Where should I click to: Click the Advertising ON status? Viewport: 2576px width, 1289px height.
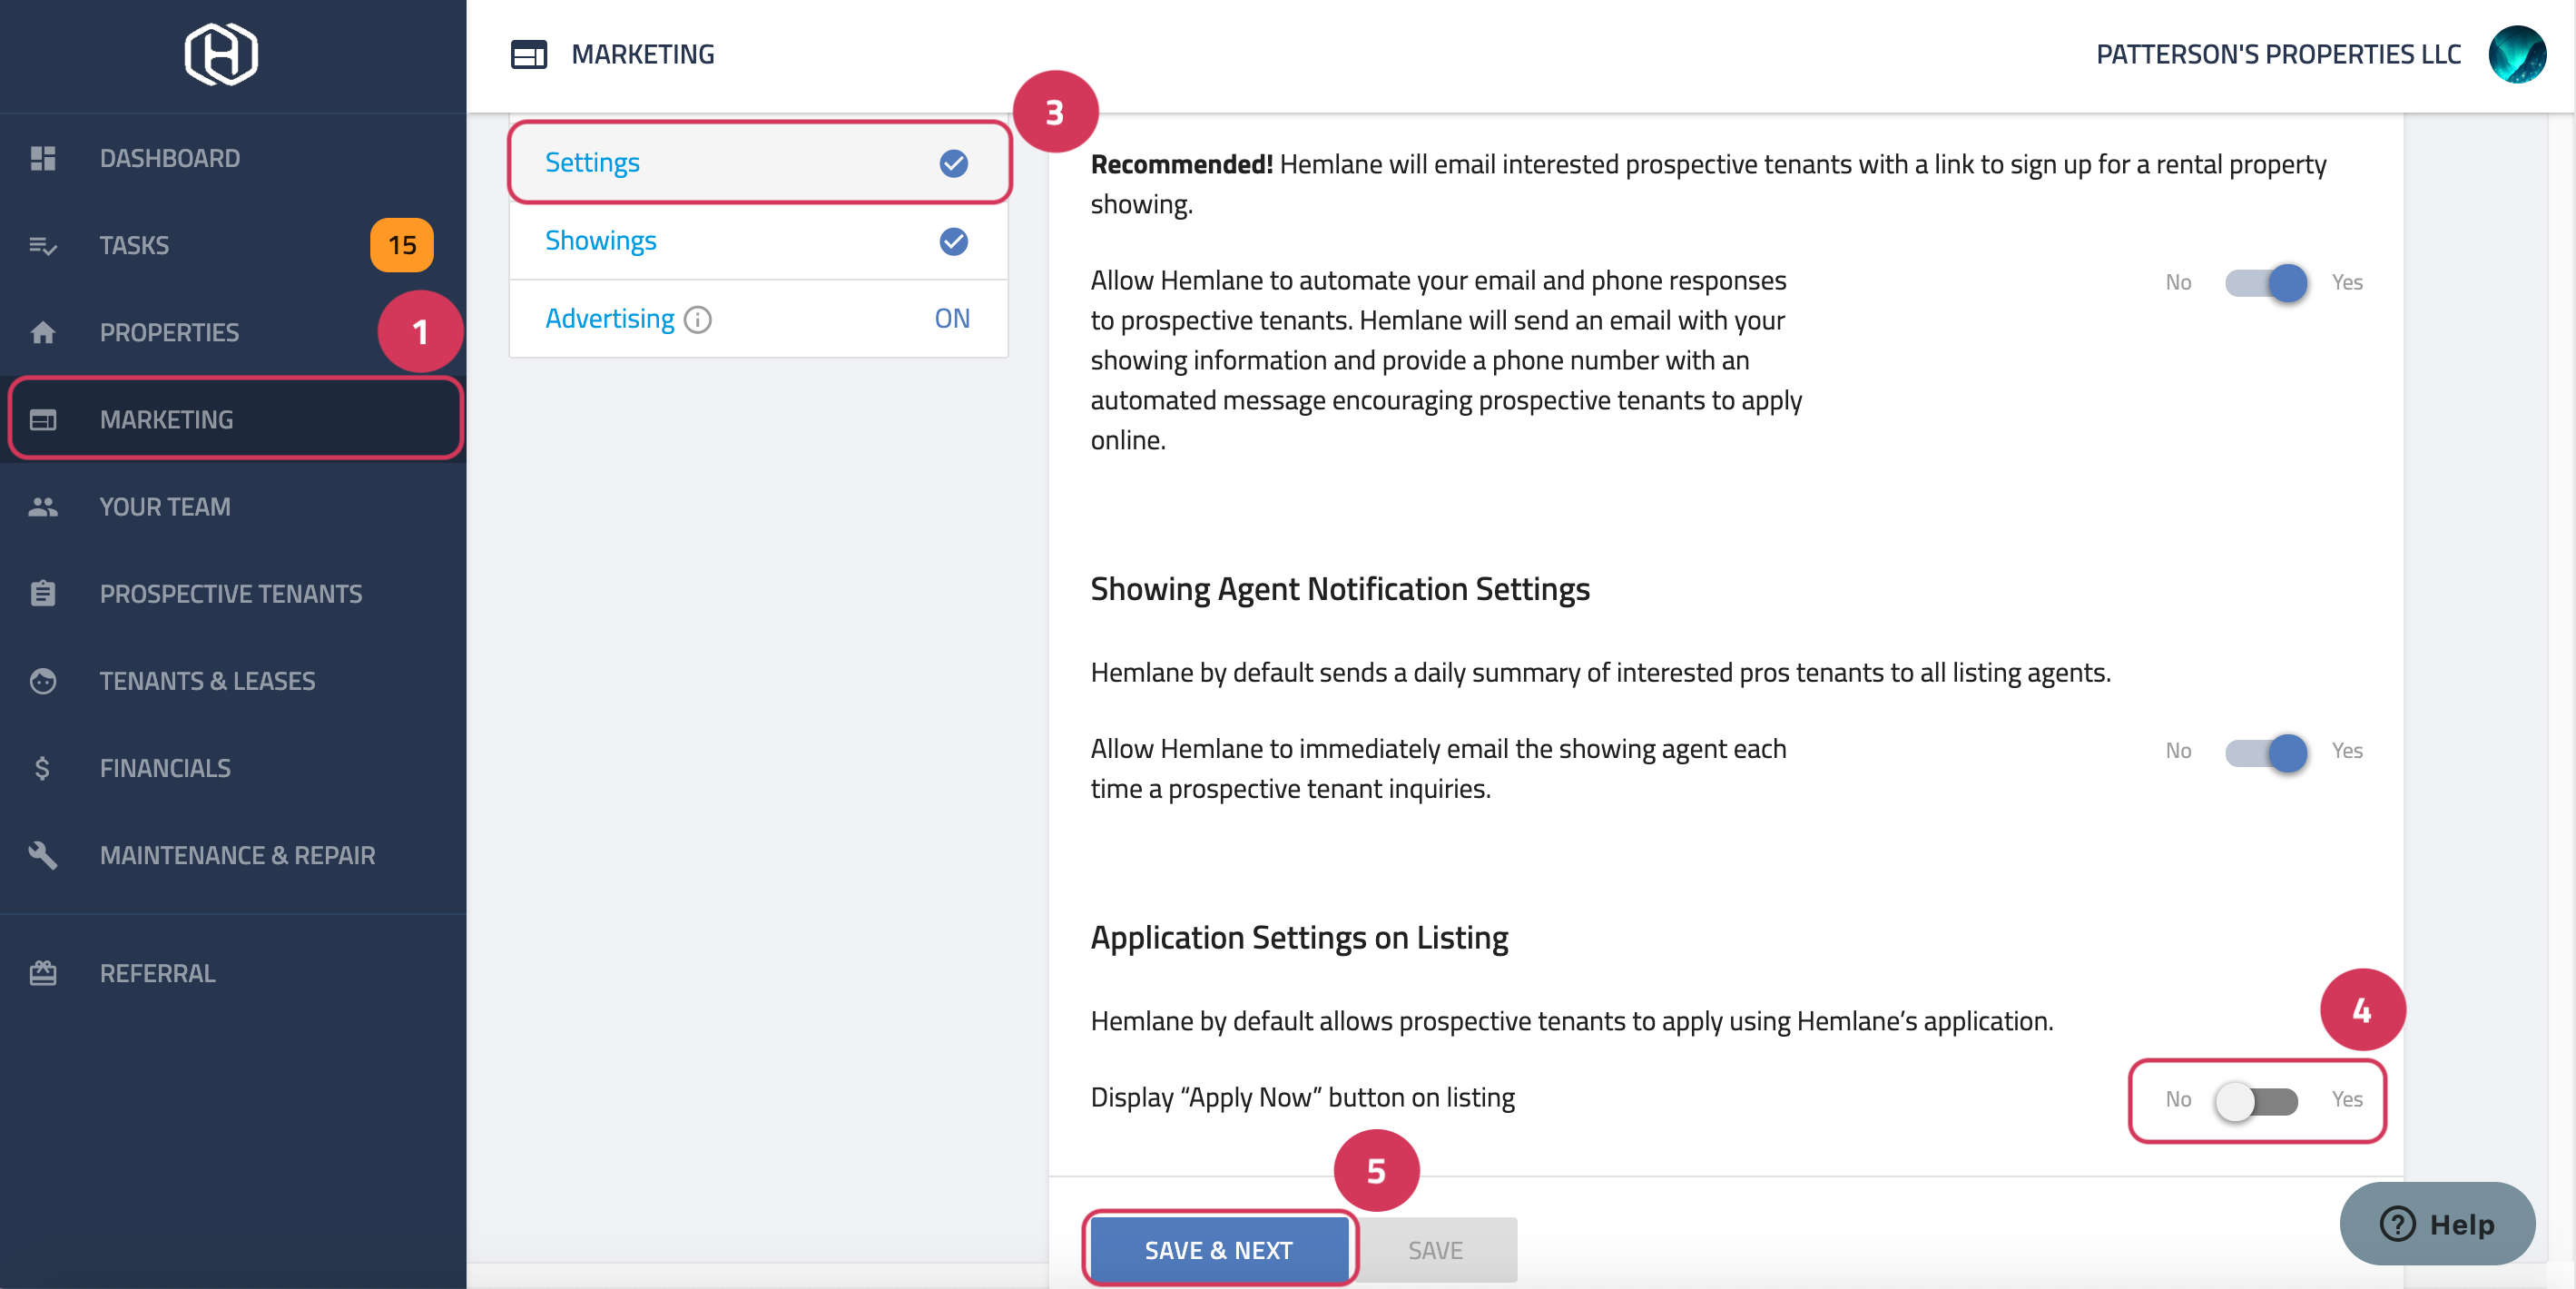pyautogui.click(x=952, y=319)
